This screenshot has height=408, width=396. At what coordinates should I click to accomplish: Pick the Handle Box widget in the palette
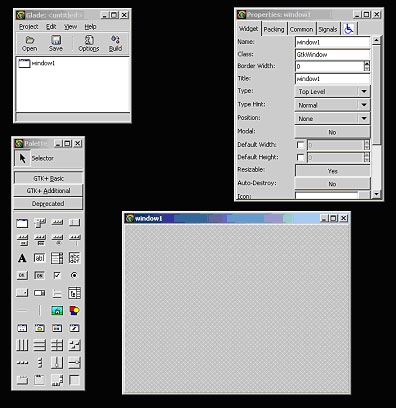click(74, 223)
